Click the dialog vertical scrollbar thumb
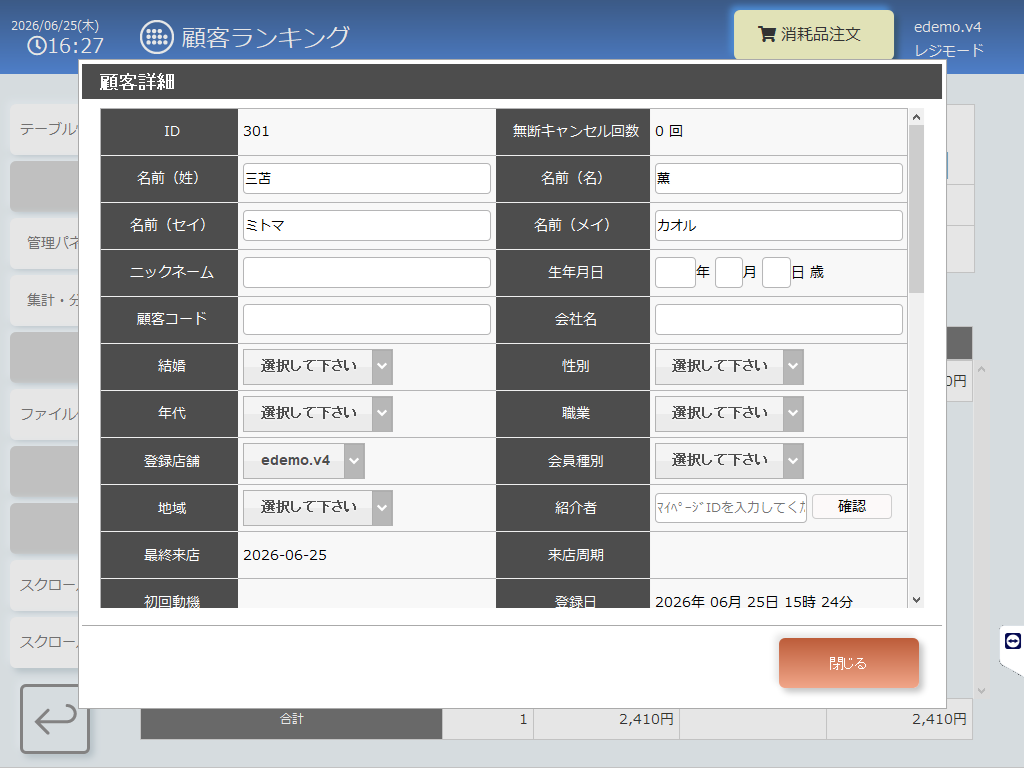Image resolution: width=1024 pixels, height=768 pixels. (916, 208)
